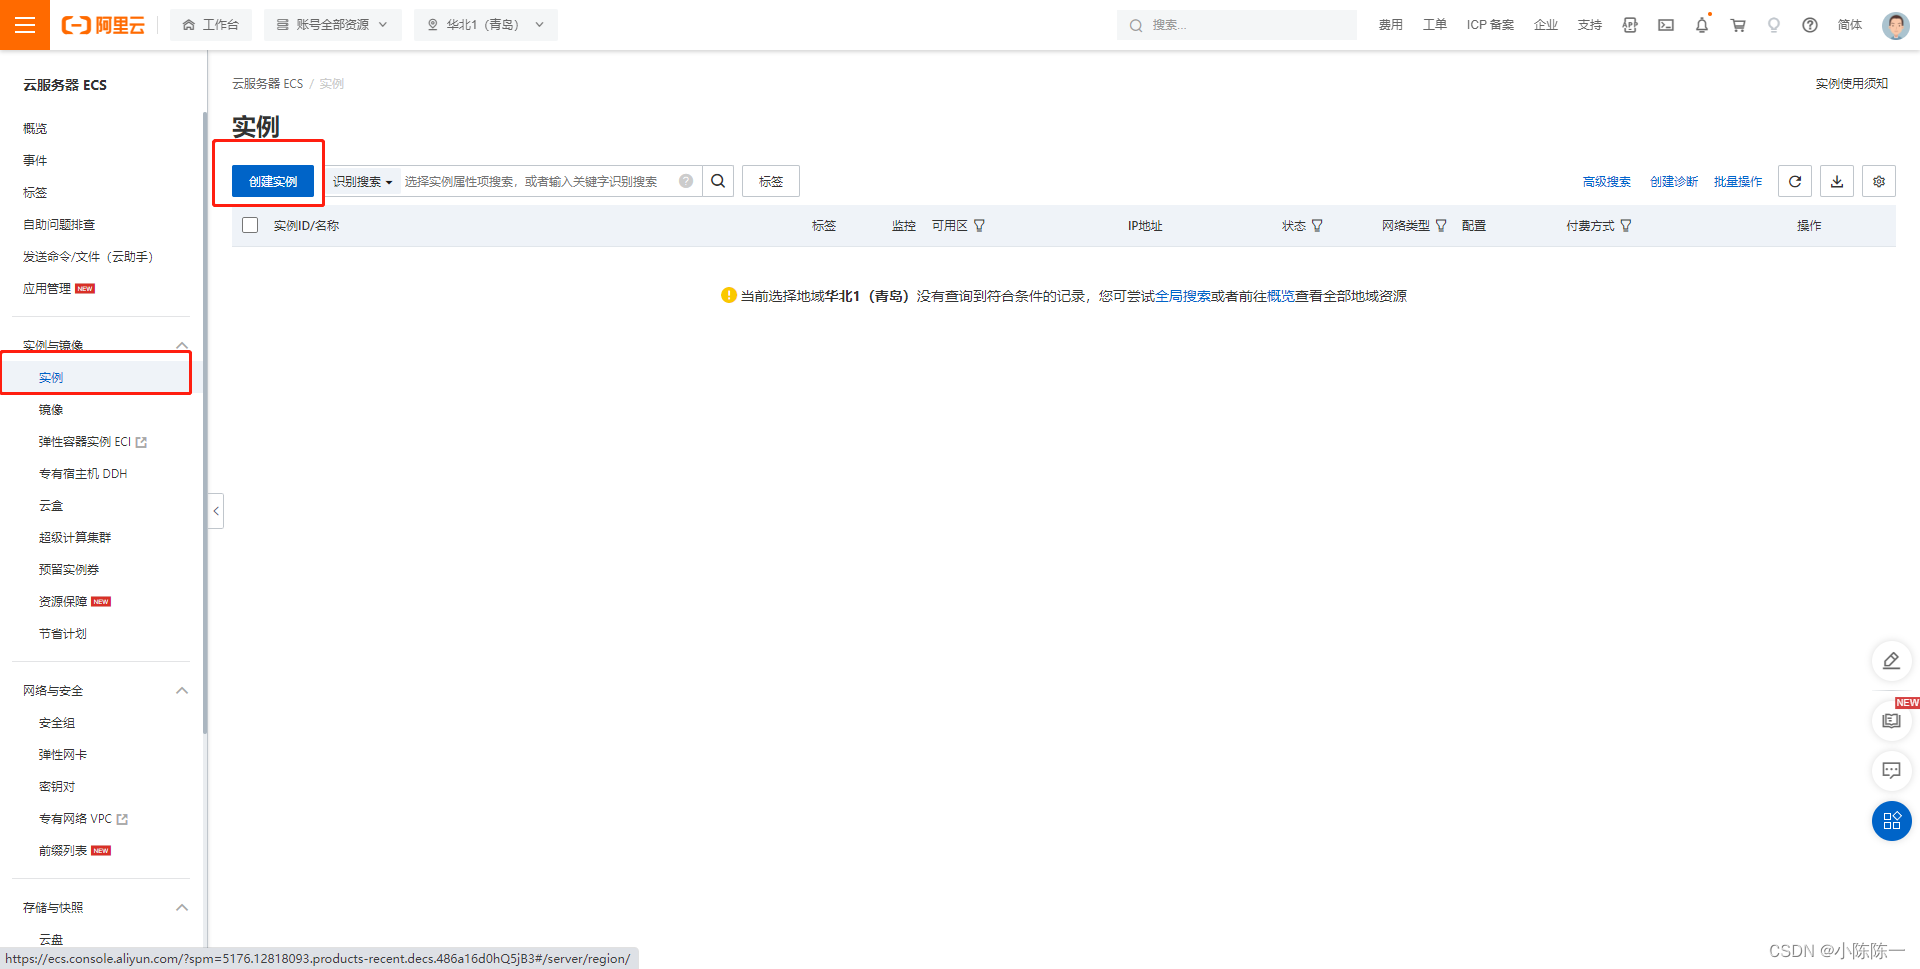Image resolution: width=1920 pixels, height=969 pixels.
Task: Open the 识别搜索 search type dropdown
Action: (x=362, y=181)
